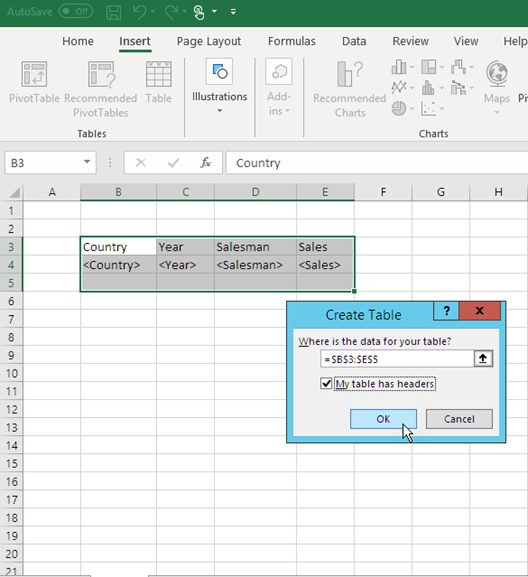Toggle My table has headers checkbox

[326, 383]
